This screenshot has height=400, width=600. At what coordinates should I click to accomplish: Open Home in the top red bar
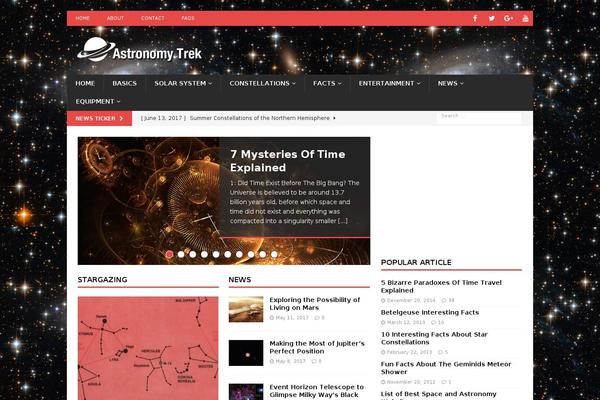point(82,18)
